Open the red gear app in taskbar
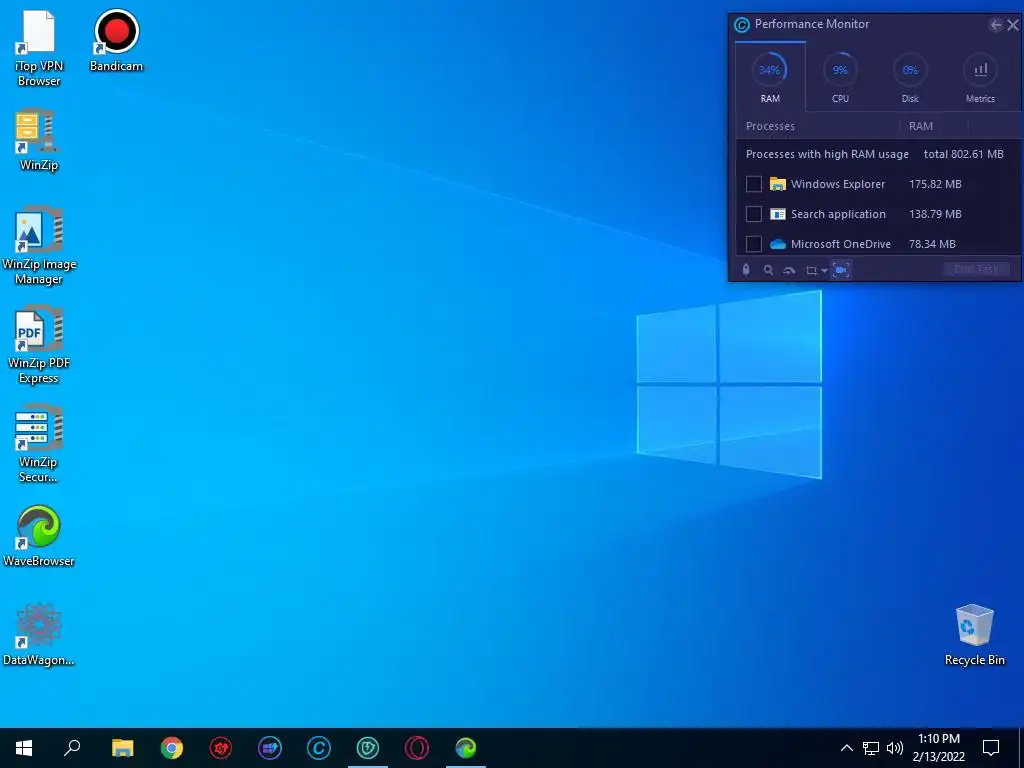This screenshot has height=768, width=1024. 221,748
